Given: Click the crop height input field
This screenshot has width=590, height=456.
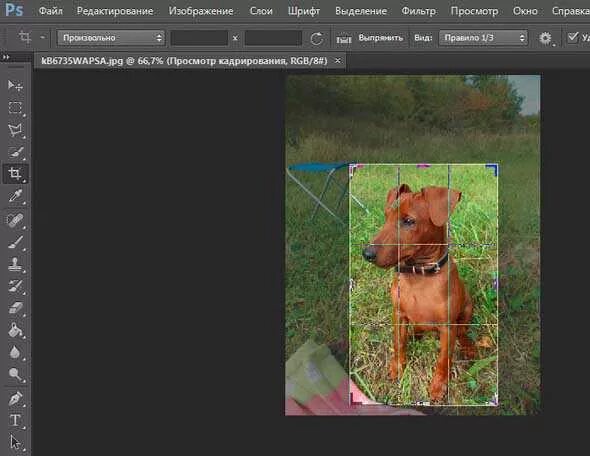Looking at the screenshot, I should [273, 38].
